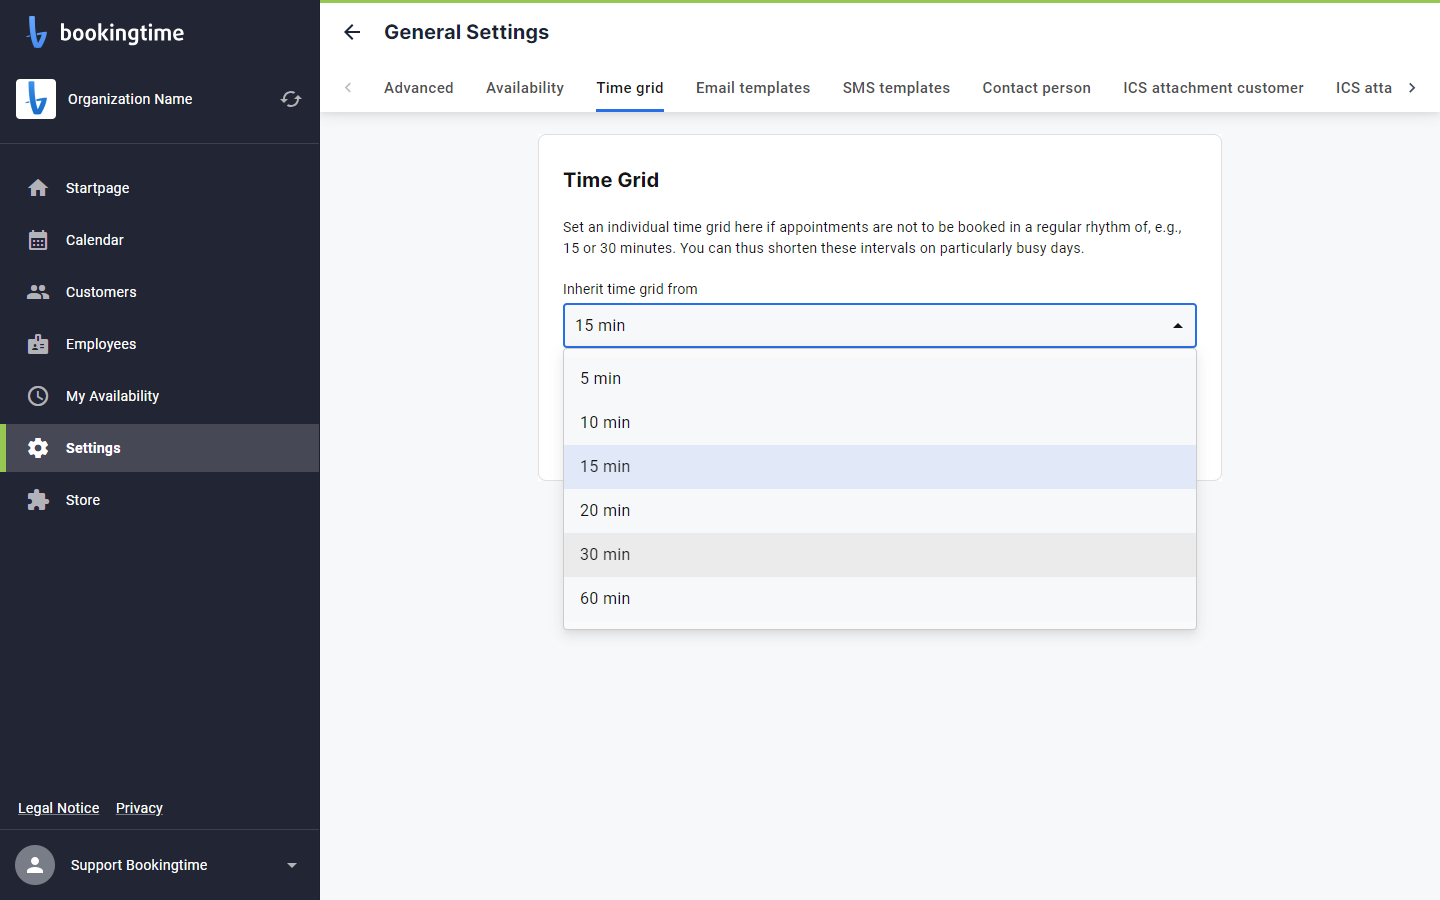Click the bookingtime logo in the sidebar header
1440x900 pixels.
(x=105, y=32)
